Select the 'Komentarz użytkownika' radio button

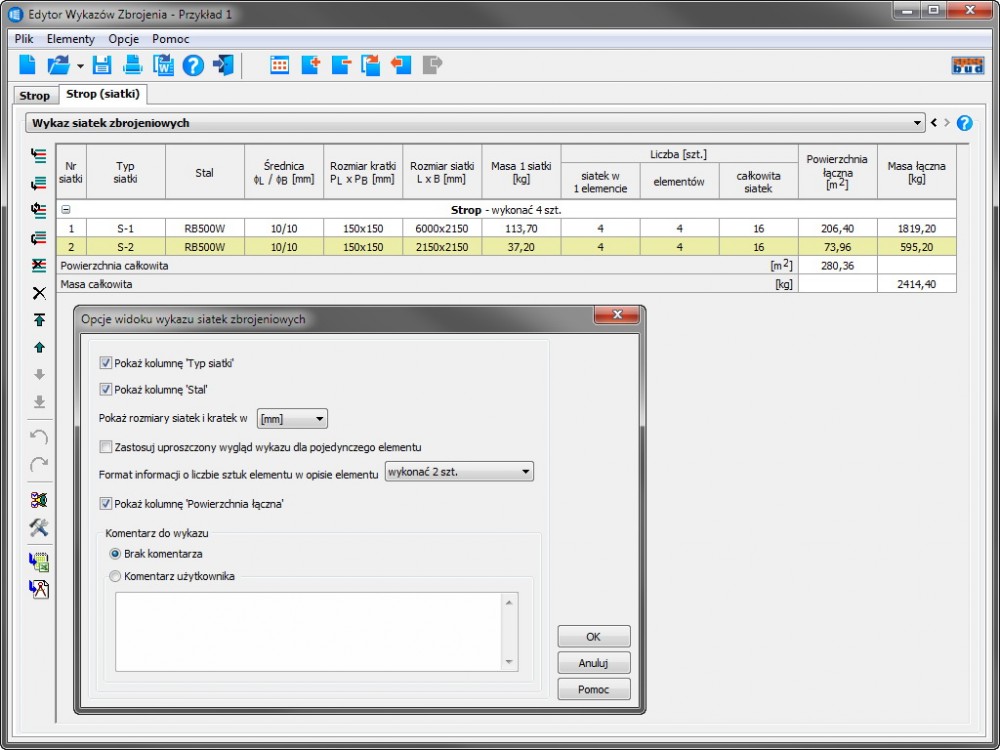click(115, 576)
